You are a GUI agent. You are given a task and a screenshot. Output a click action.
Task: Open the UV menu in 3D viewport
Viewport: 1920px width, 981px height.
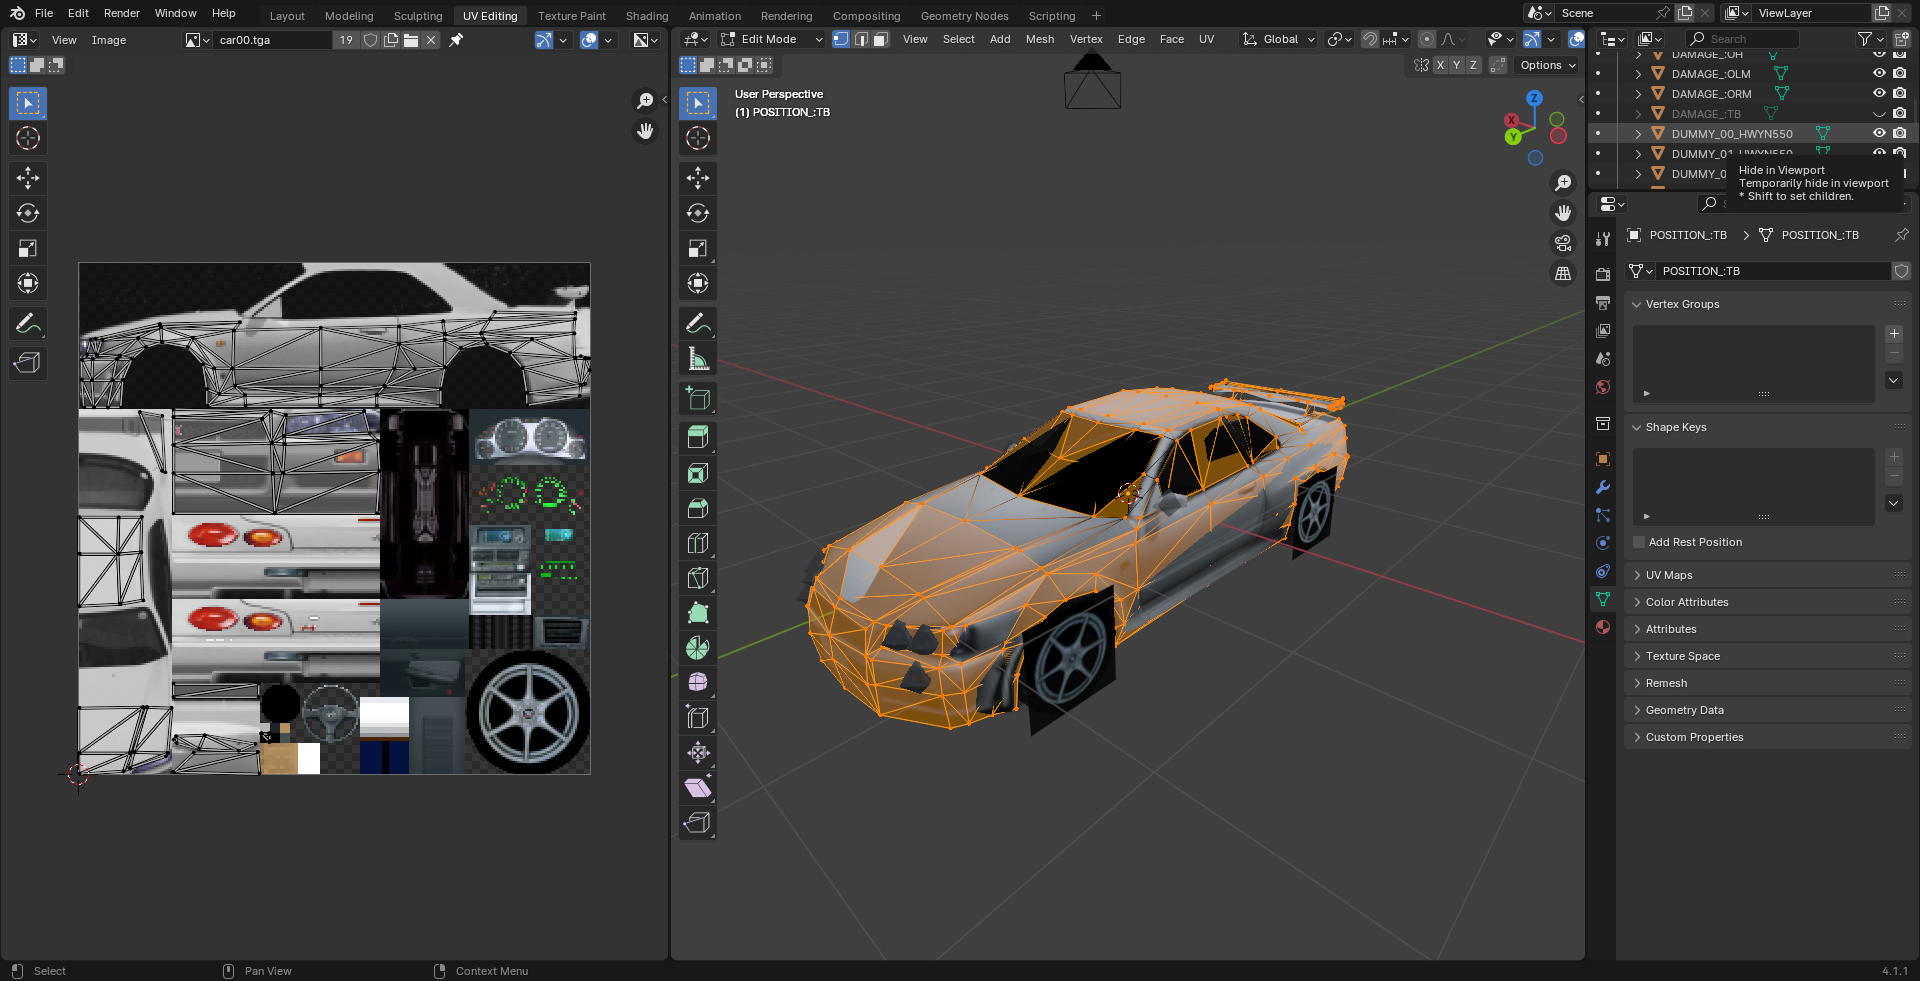[1207, 39]
